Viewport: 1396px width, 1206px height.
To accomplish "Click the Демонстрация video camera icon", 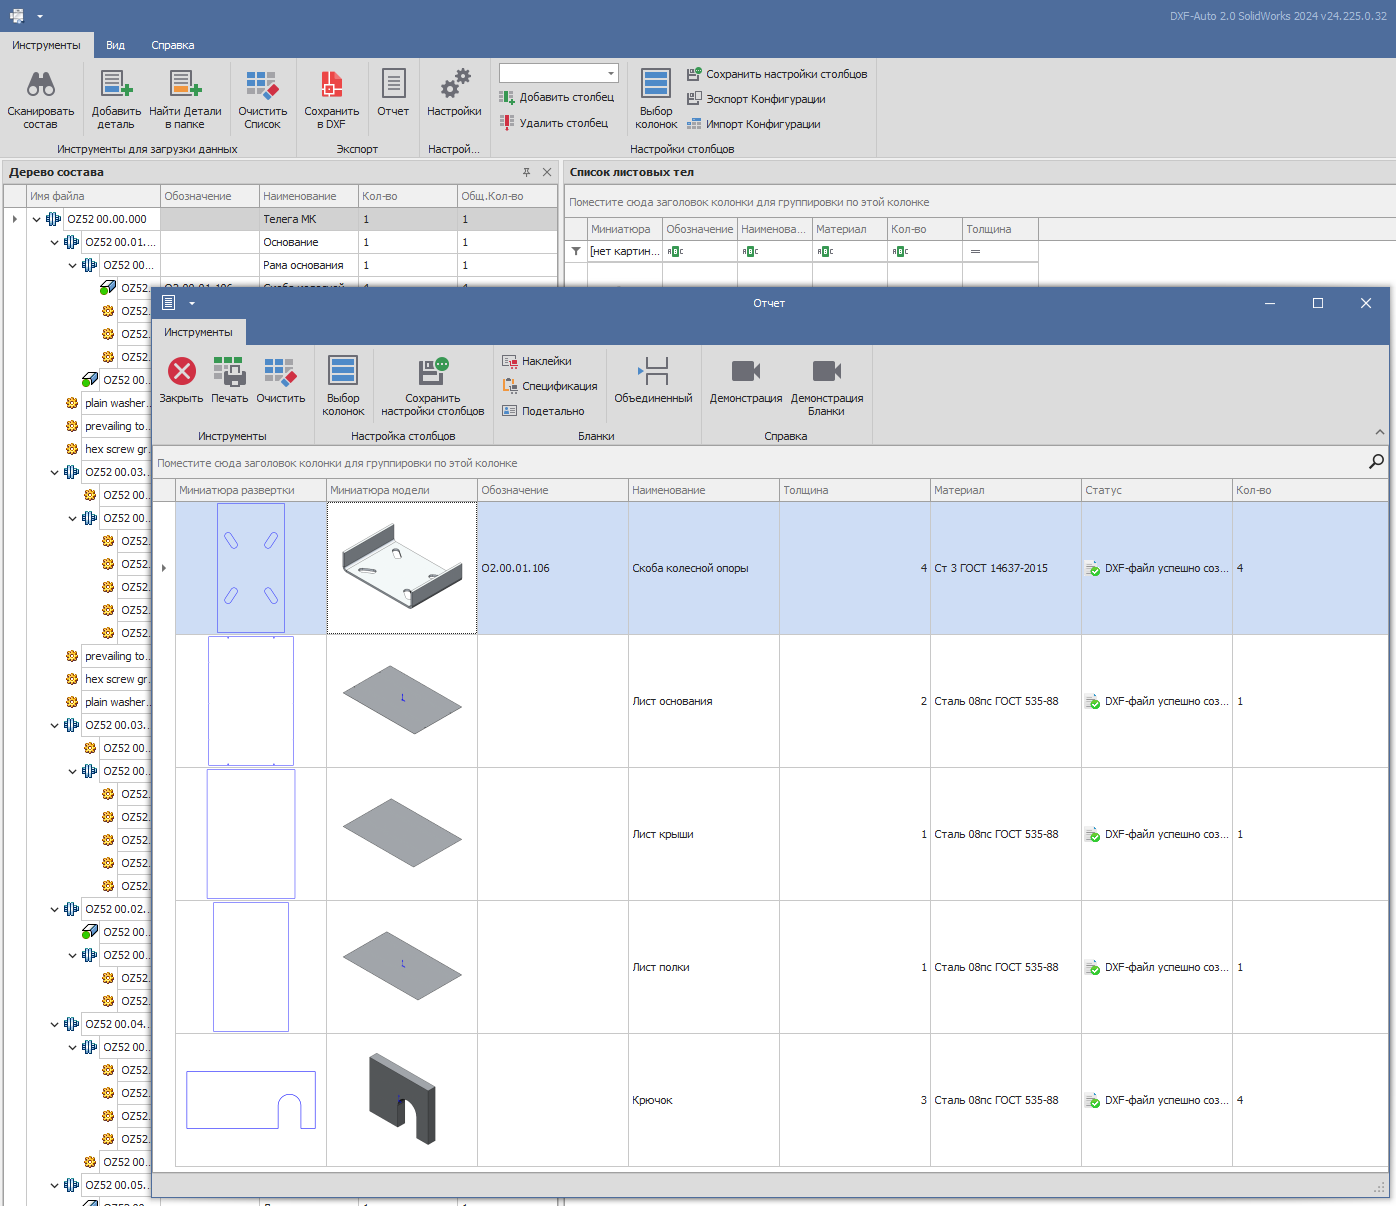I will (x=745, y=372).
